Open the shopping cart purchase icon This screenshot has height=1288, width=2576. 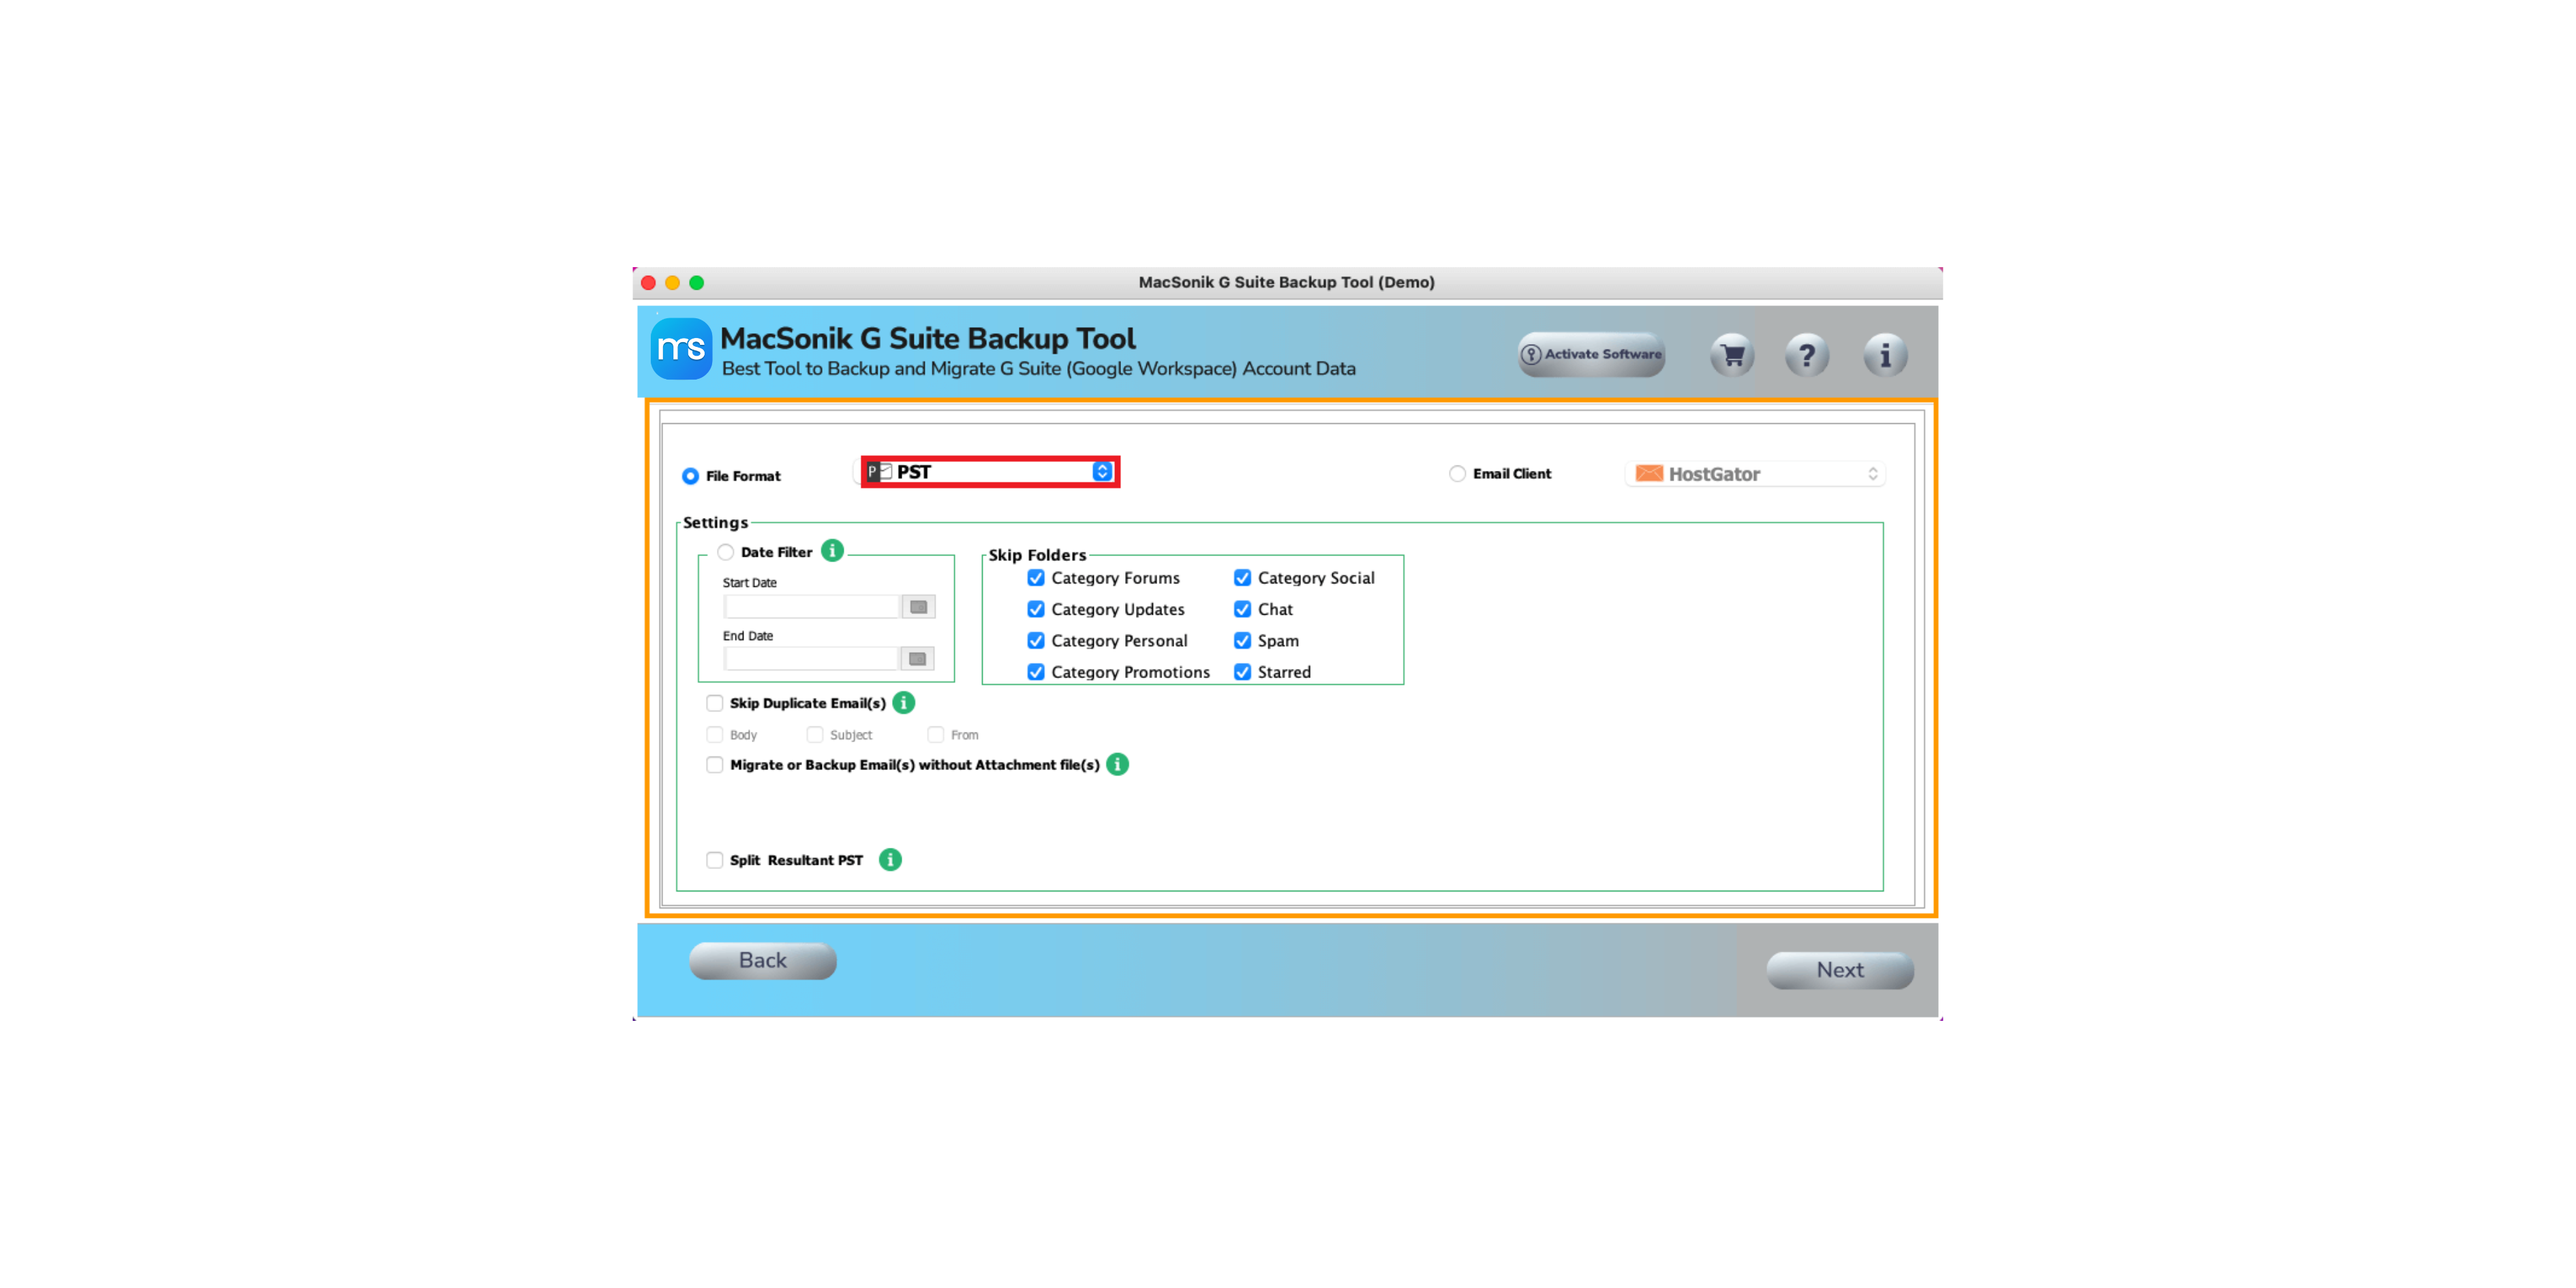click(x=1732, y=355)
